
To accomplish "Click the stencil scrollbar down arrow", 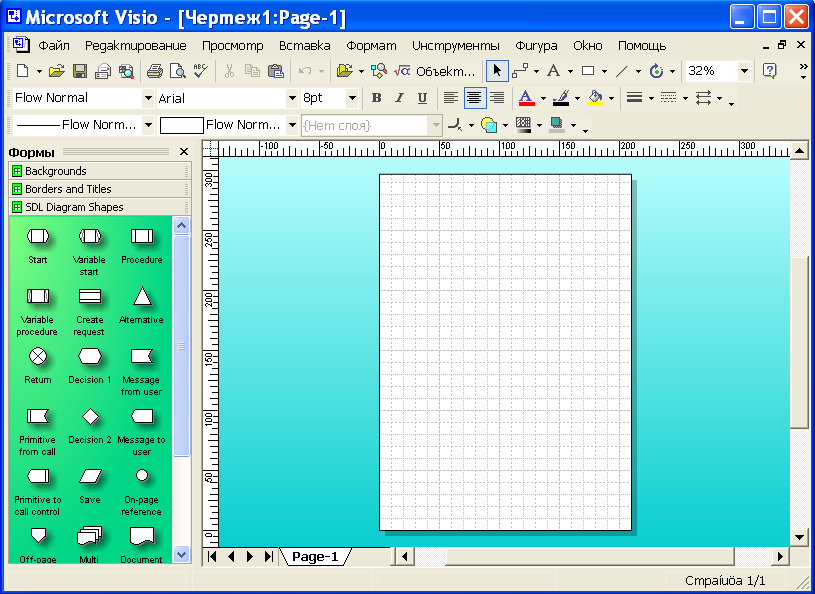I will pos(181,554).
